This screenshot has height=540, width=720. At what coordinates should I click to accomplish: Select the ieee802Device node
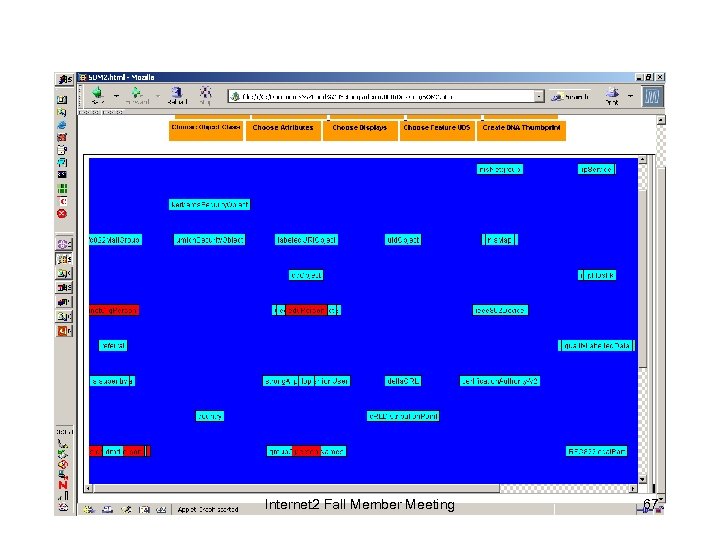click(x=500, y=310)
